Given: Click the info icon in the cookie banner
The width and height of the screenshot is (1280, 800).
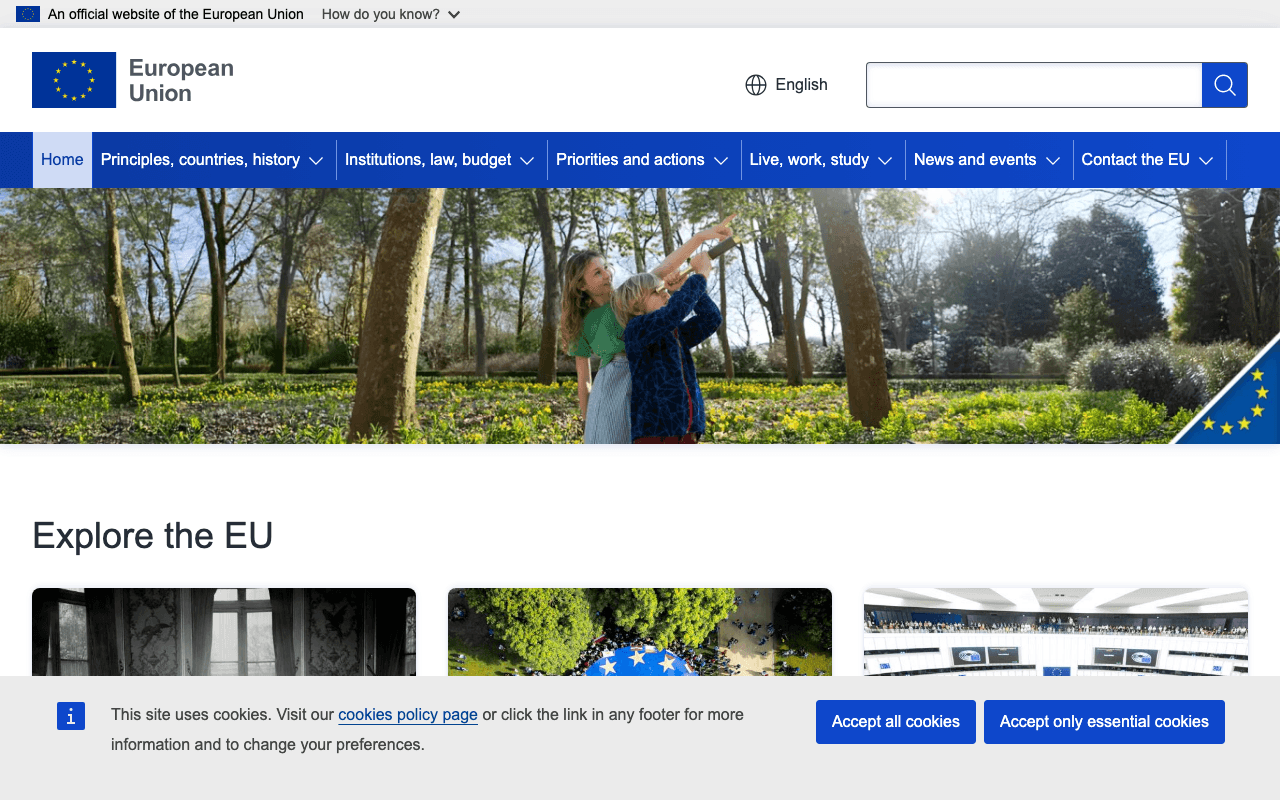Looking at the screenshot, I should click(70, 716).
